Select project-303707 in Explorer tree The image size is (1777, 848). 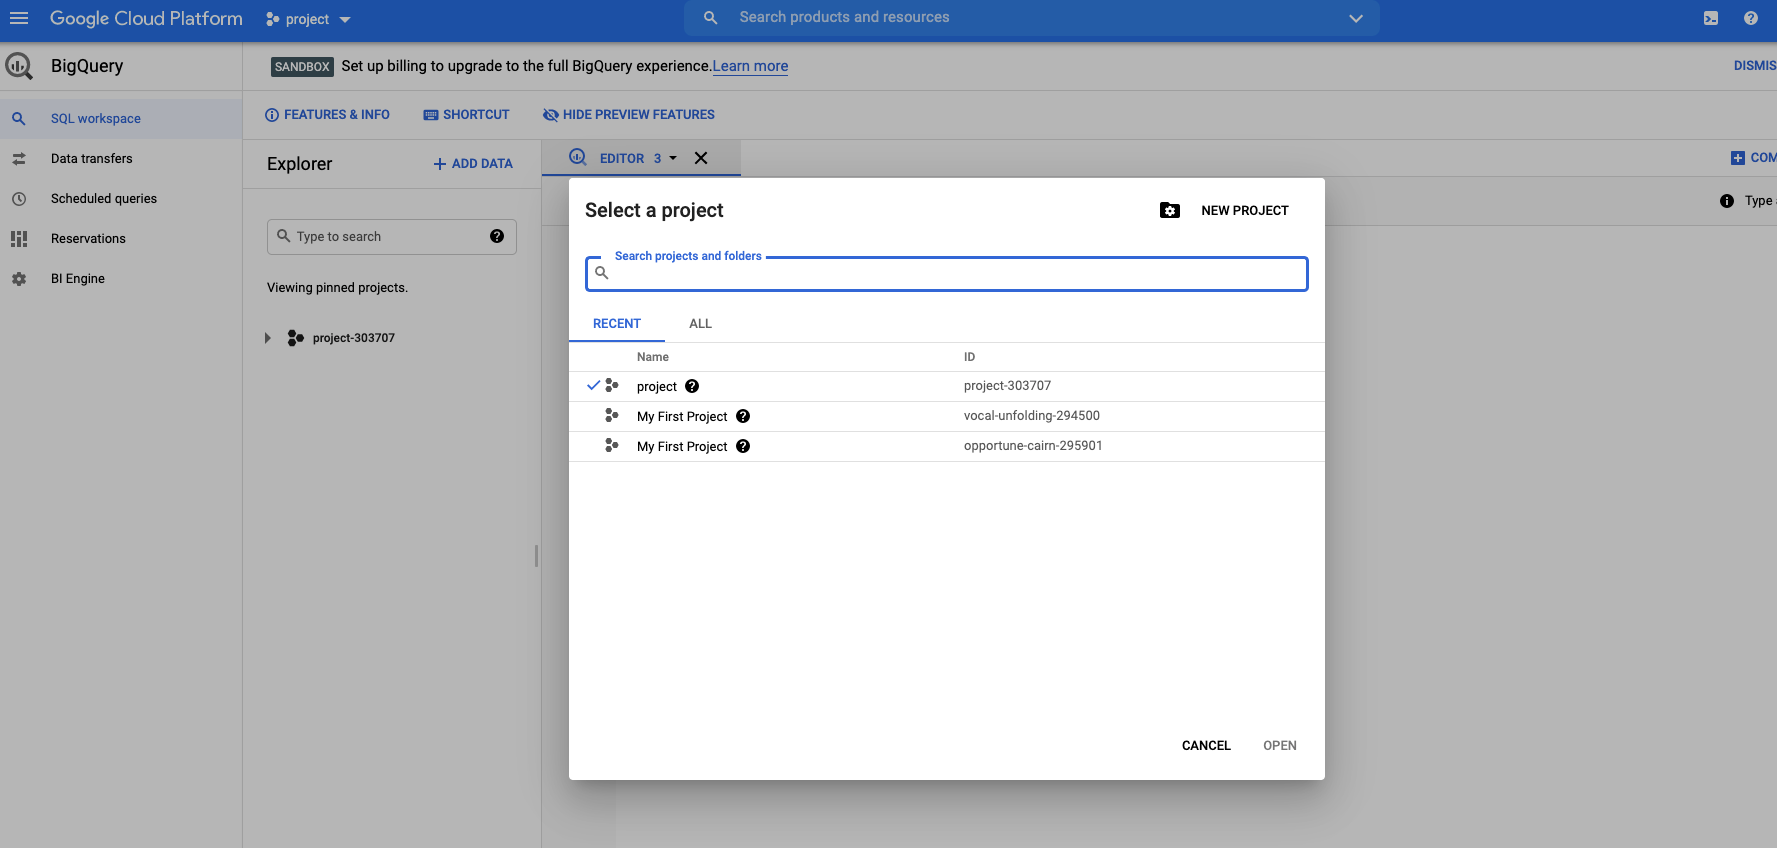[x=353, y=338]
